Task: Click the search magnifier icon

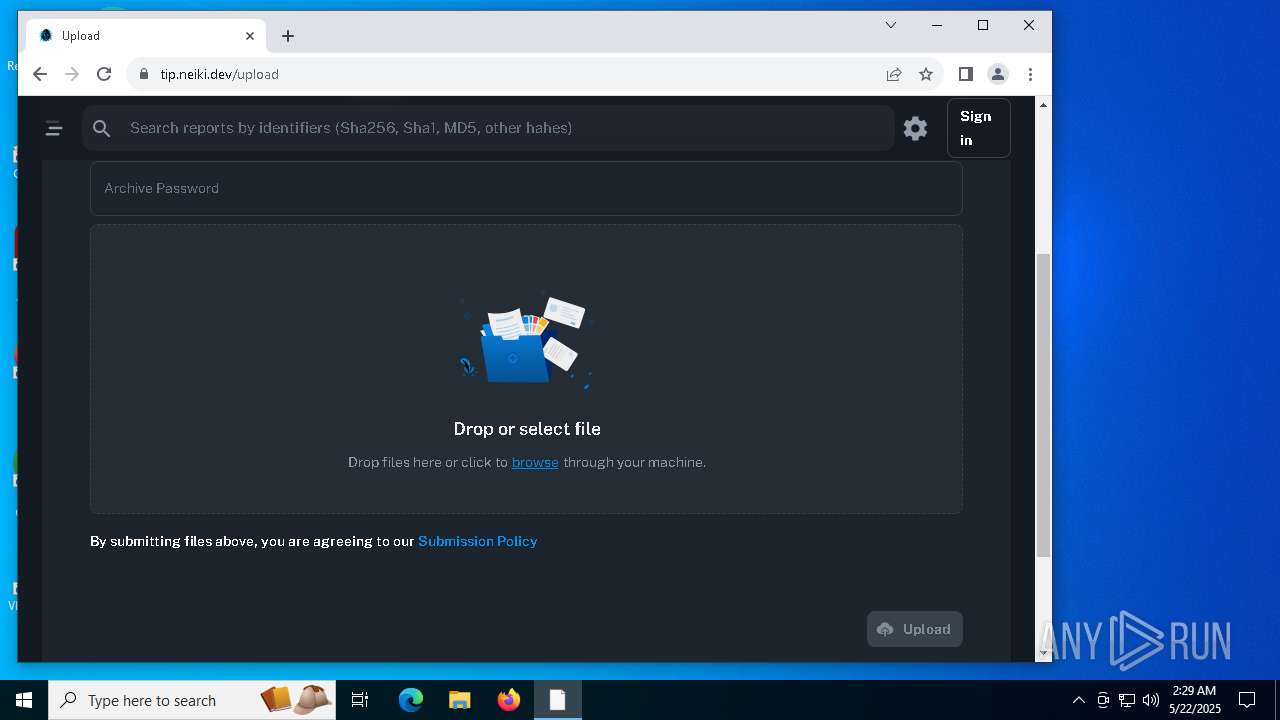Action: (x=101, y=128)
